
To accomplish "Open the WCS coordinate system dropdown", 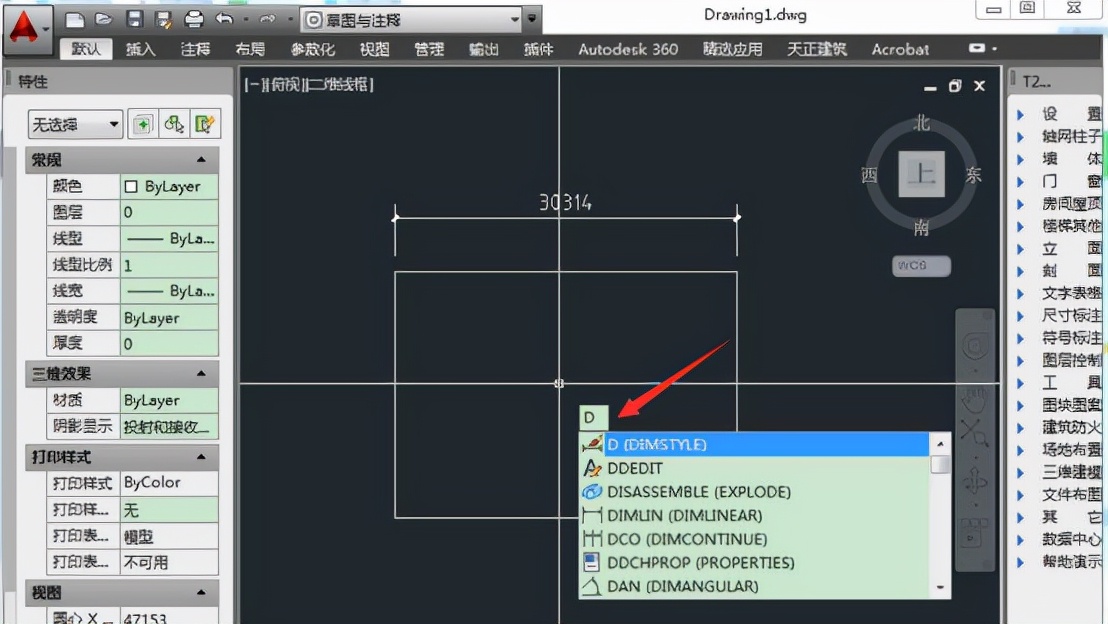I will (921, 266).
